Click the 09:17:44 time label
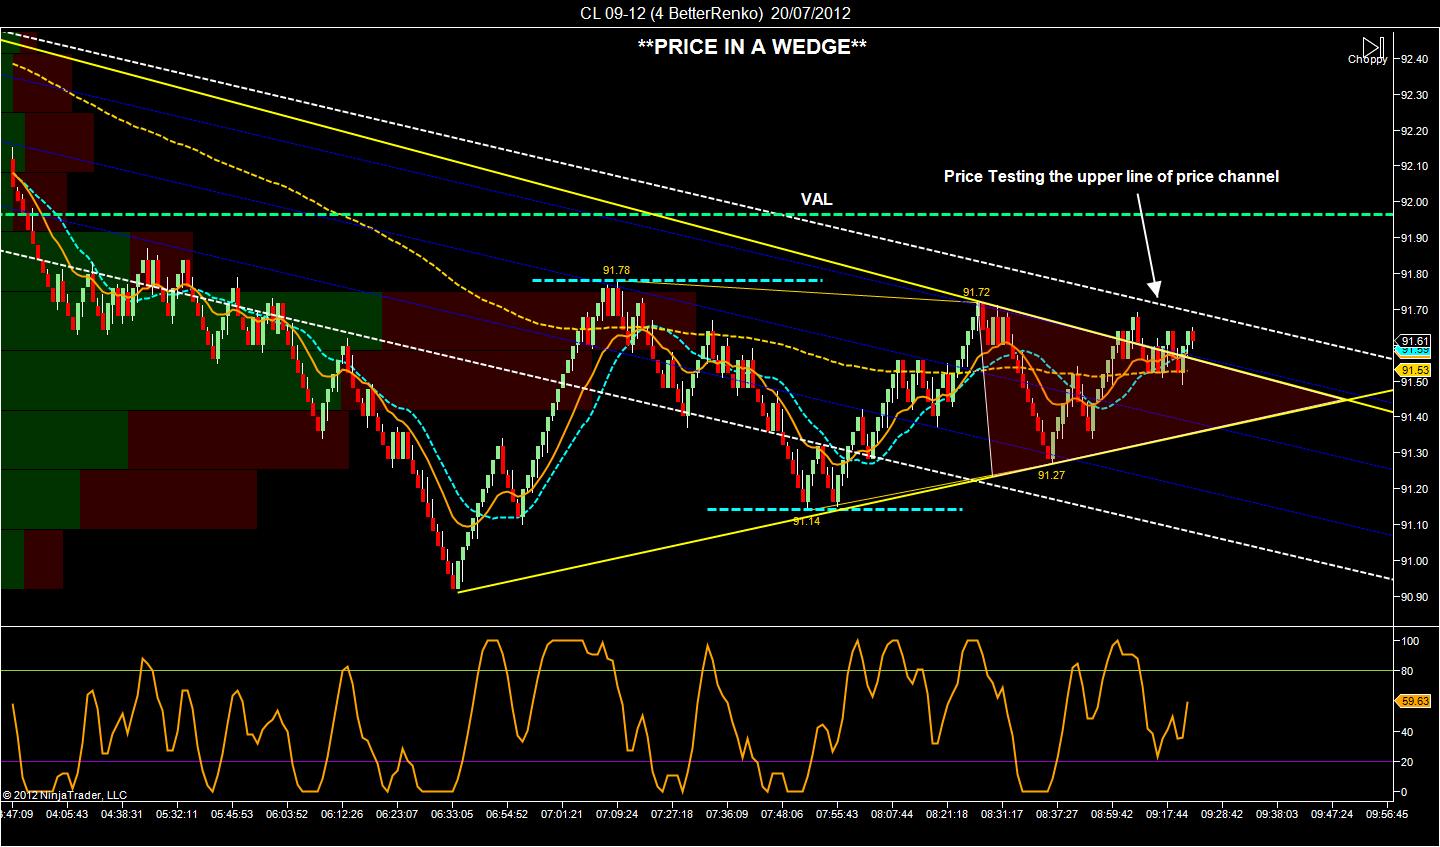 coord(1167,814)
